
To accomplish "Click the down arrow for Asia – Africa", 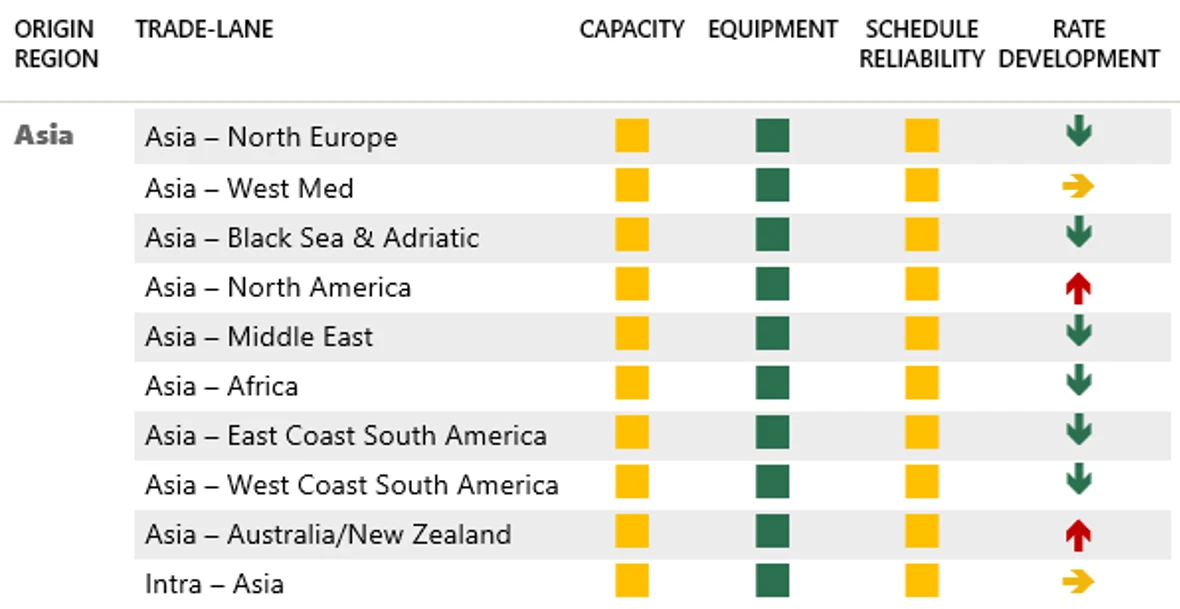I will pos(1078,381).
